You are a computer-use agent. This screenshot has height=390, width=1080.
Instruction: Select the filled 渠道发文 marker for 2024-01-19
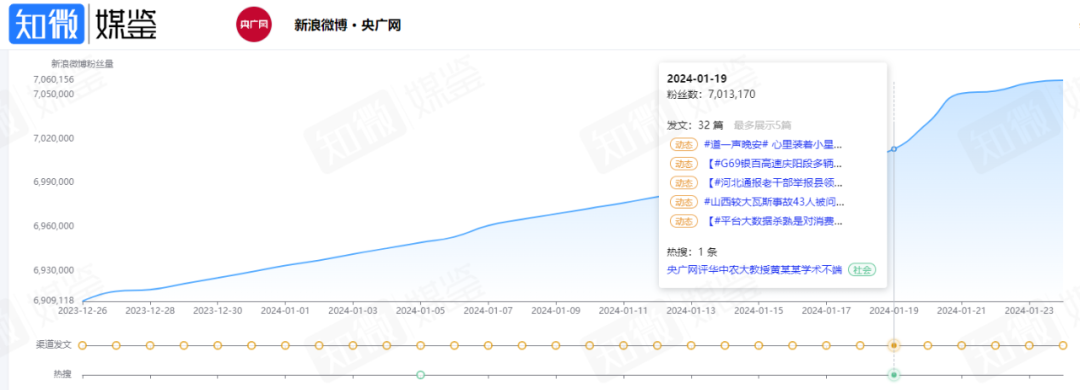[893, 345]
